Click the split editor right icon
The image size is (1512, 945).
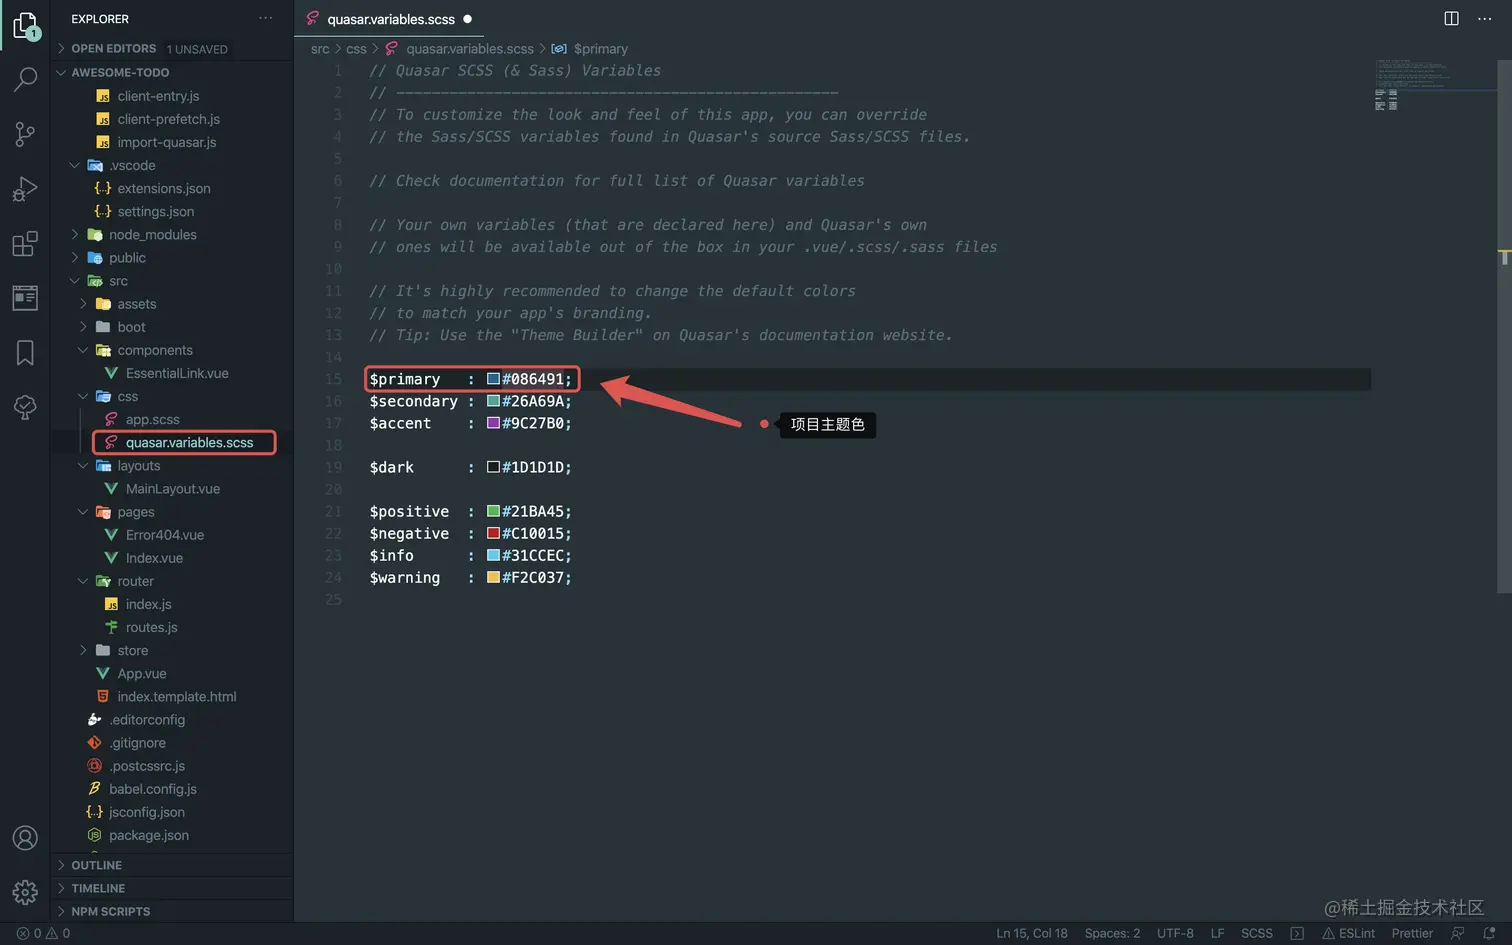coord(1451,18)
